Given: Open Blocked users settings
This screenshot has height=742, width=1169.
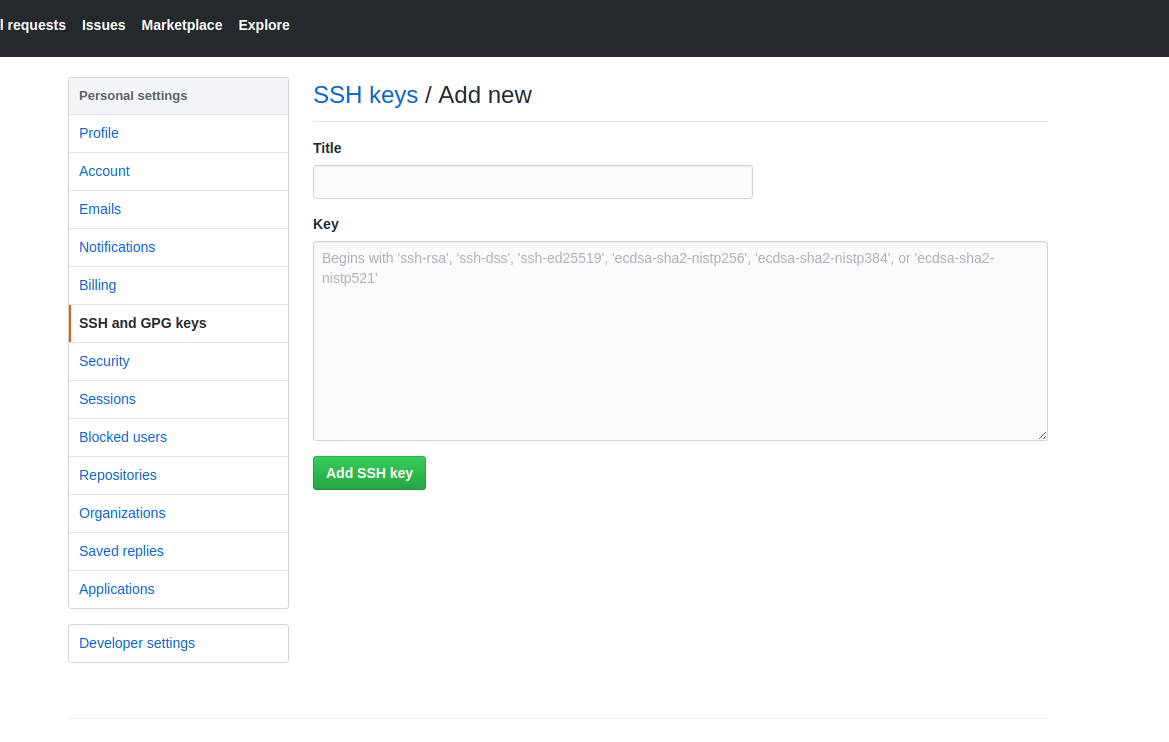Looking at the screenshot, I should [123, 437].
